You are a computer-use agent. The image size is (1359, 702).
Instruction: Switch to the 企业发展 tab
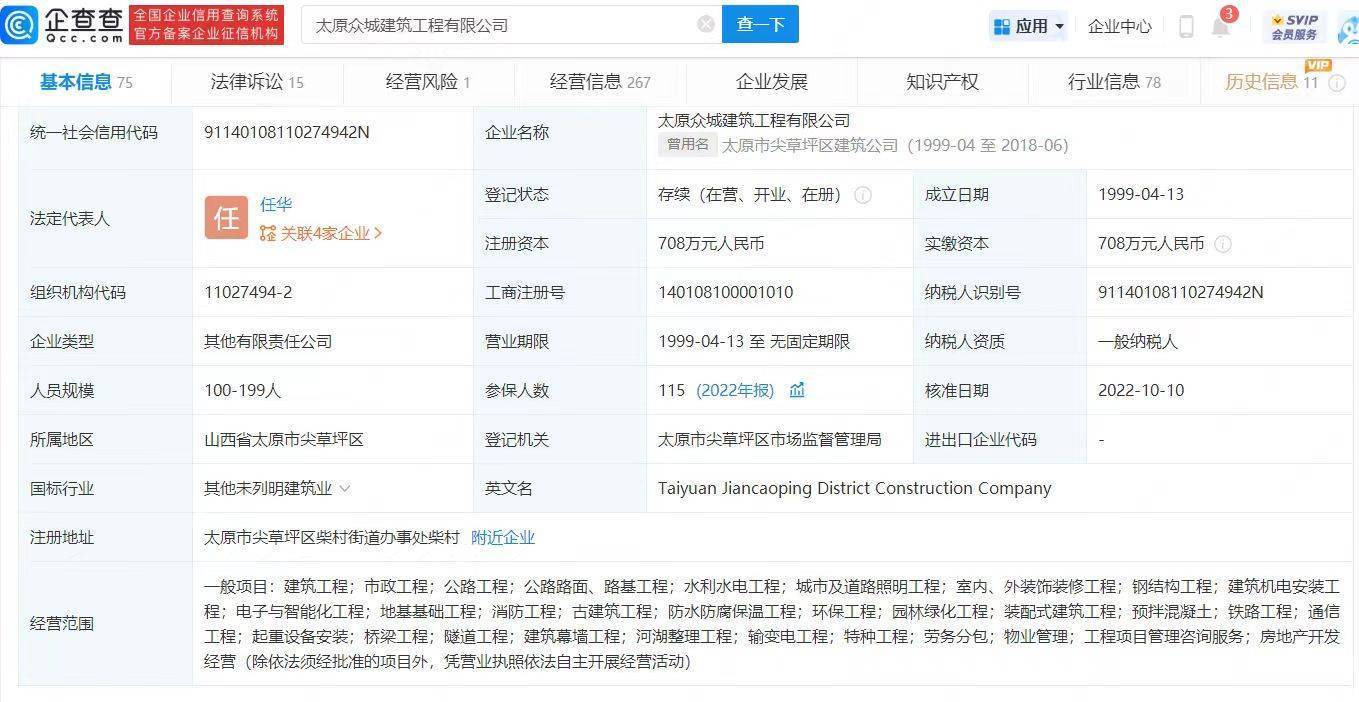[x=772, y=82]
